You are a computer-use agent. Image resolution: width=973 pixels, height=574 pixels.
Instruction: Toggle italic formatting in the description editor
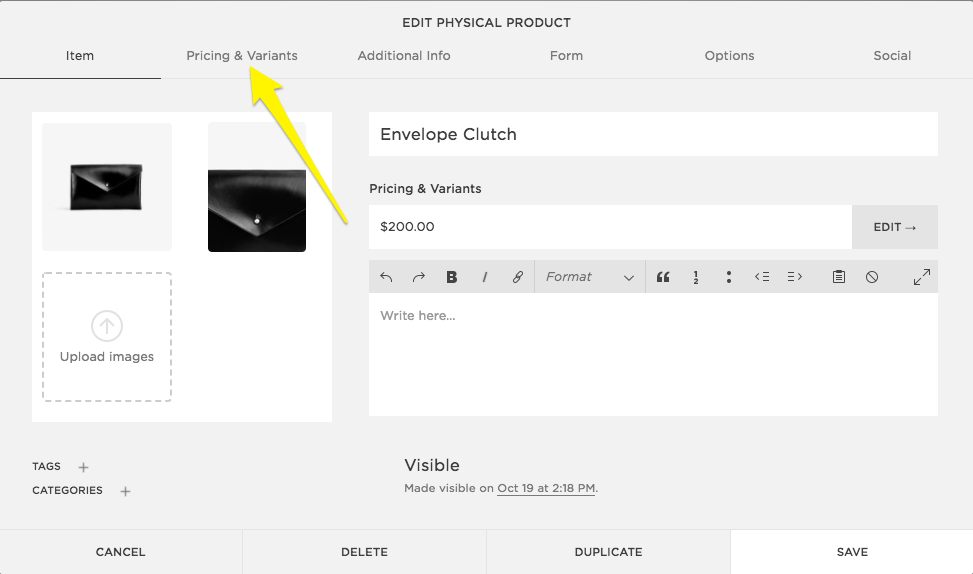click(485, 277)
